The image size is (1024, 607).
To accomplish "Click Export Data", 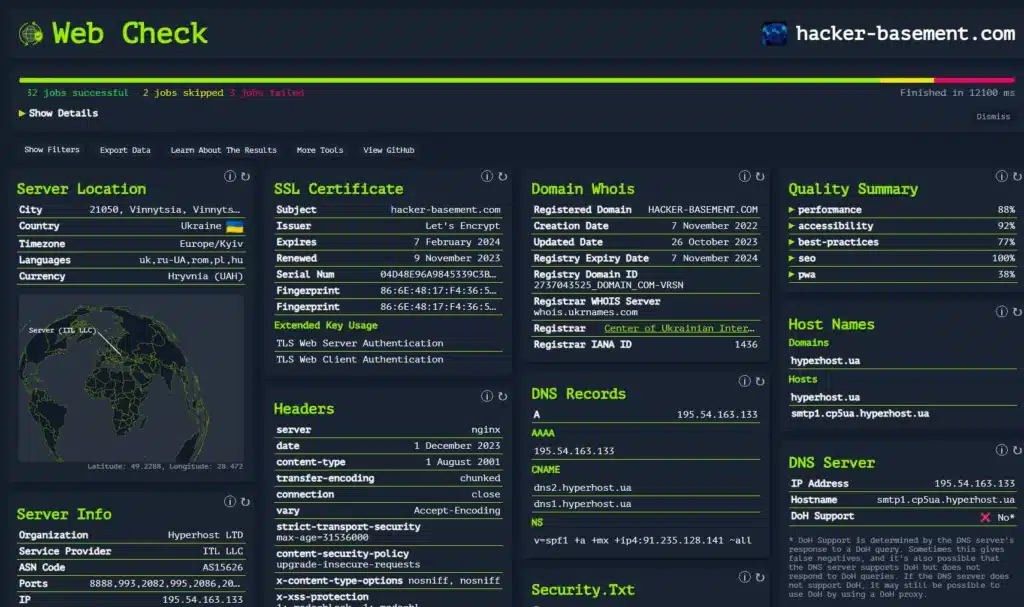I will (x=125, y=150).
